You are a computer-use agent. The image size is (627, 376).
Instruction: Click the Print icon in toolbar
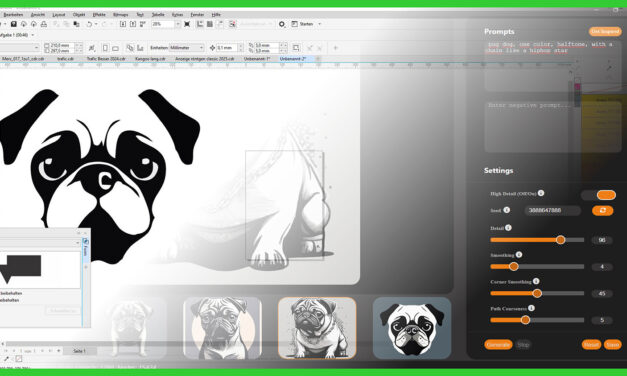click(44, 24)
